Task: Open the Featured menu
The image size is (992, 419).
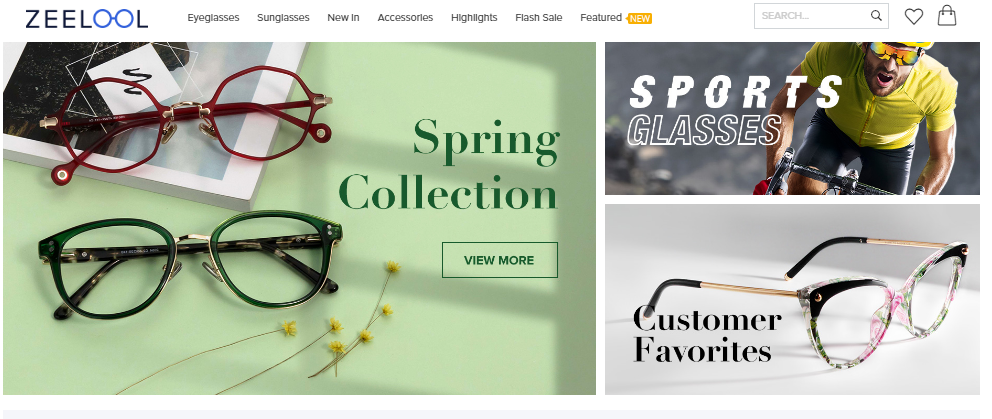Action: (600, 18)
